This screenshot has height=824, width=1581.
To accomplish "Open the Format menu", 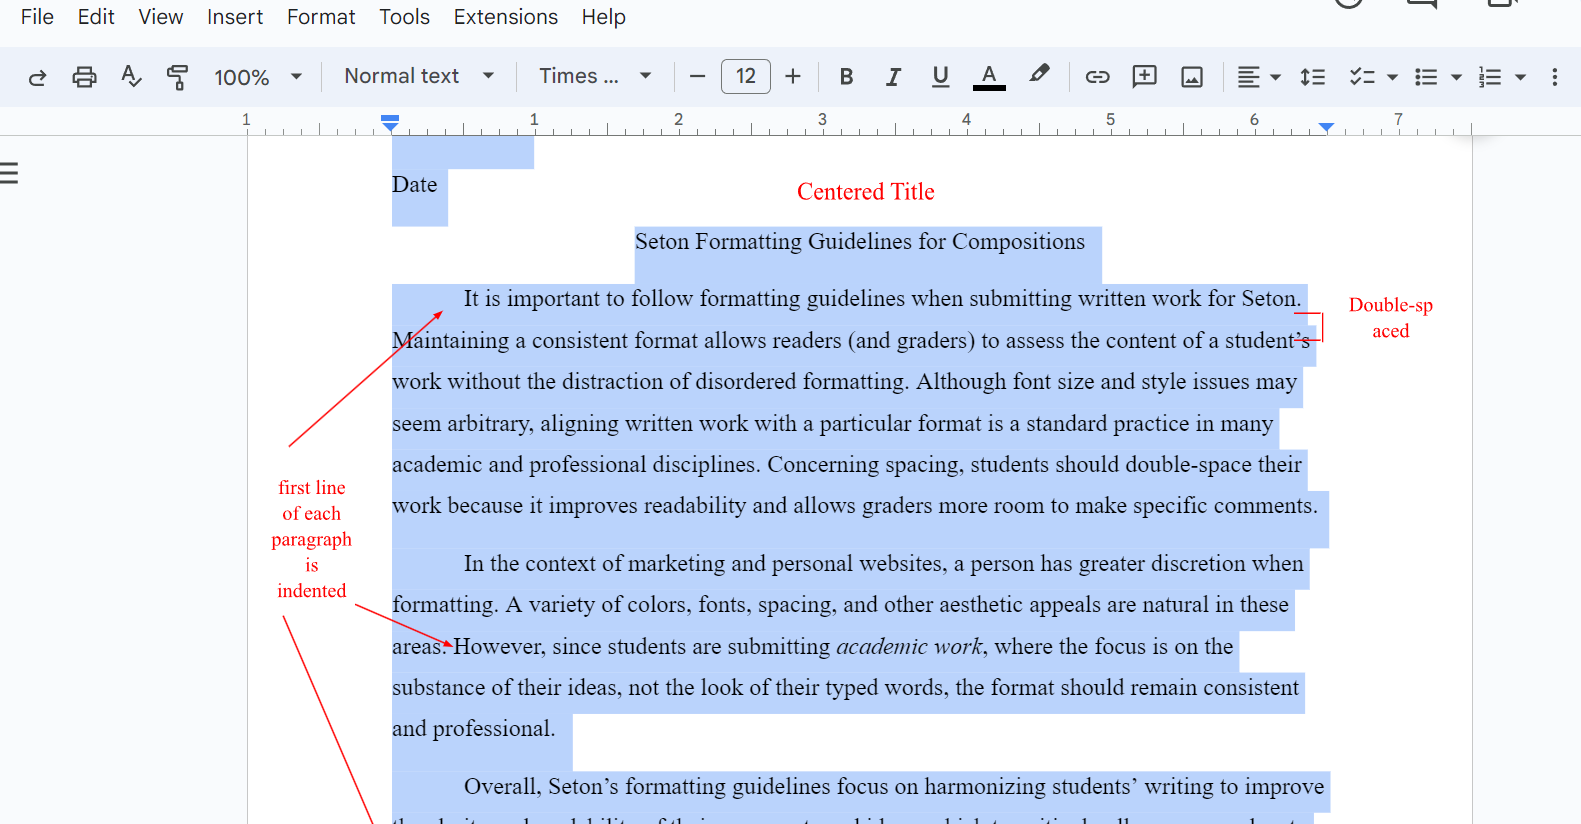I will (x=321, y=17).
